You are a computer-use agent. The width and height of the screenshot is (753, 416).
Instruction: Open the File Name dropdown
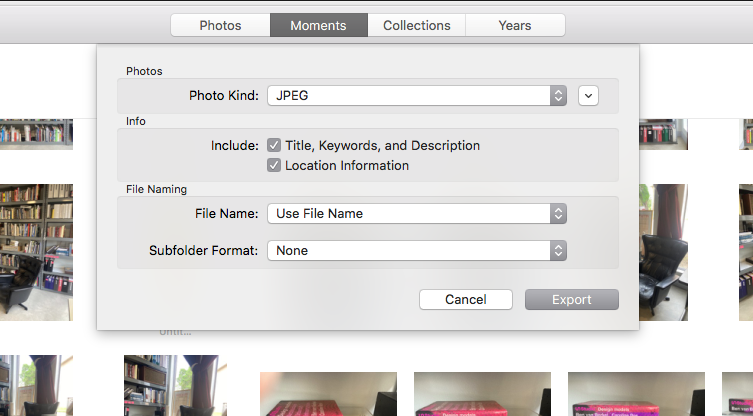pos(417,213)
